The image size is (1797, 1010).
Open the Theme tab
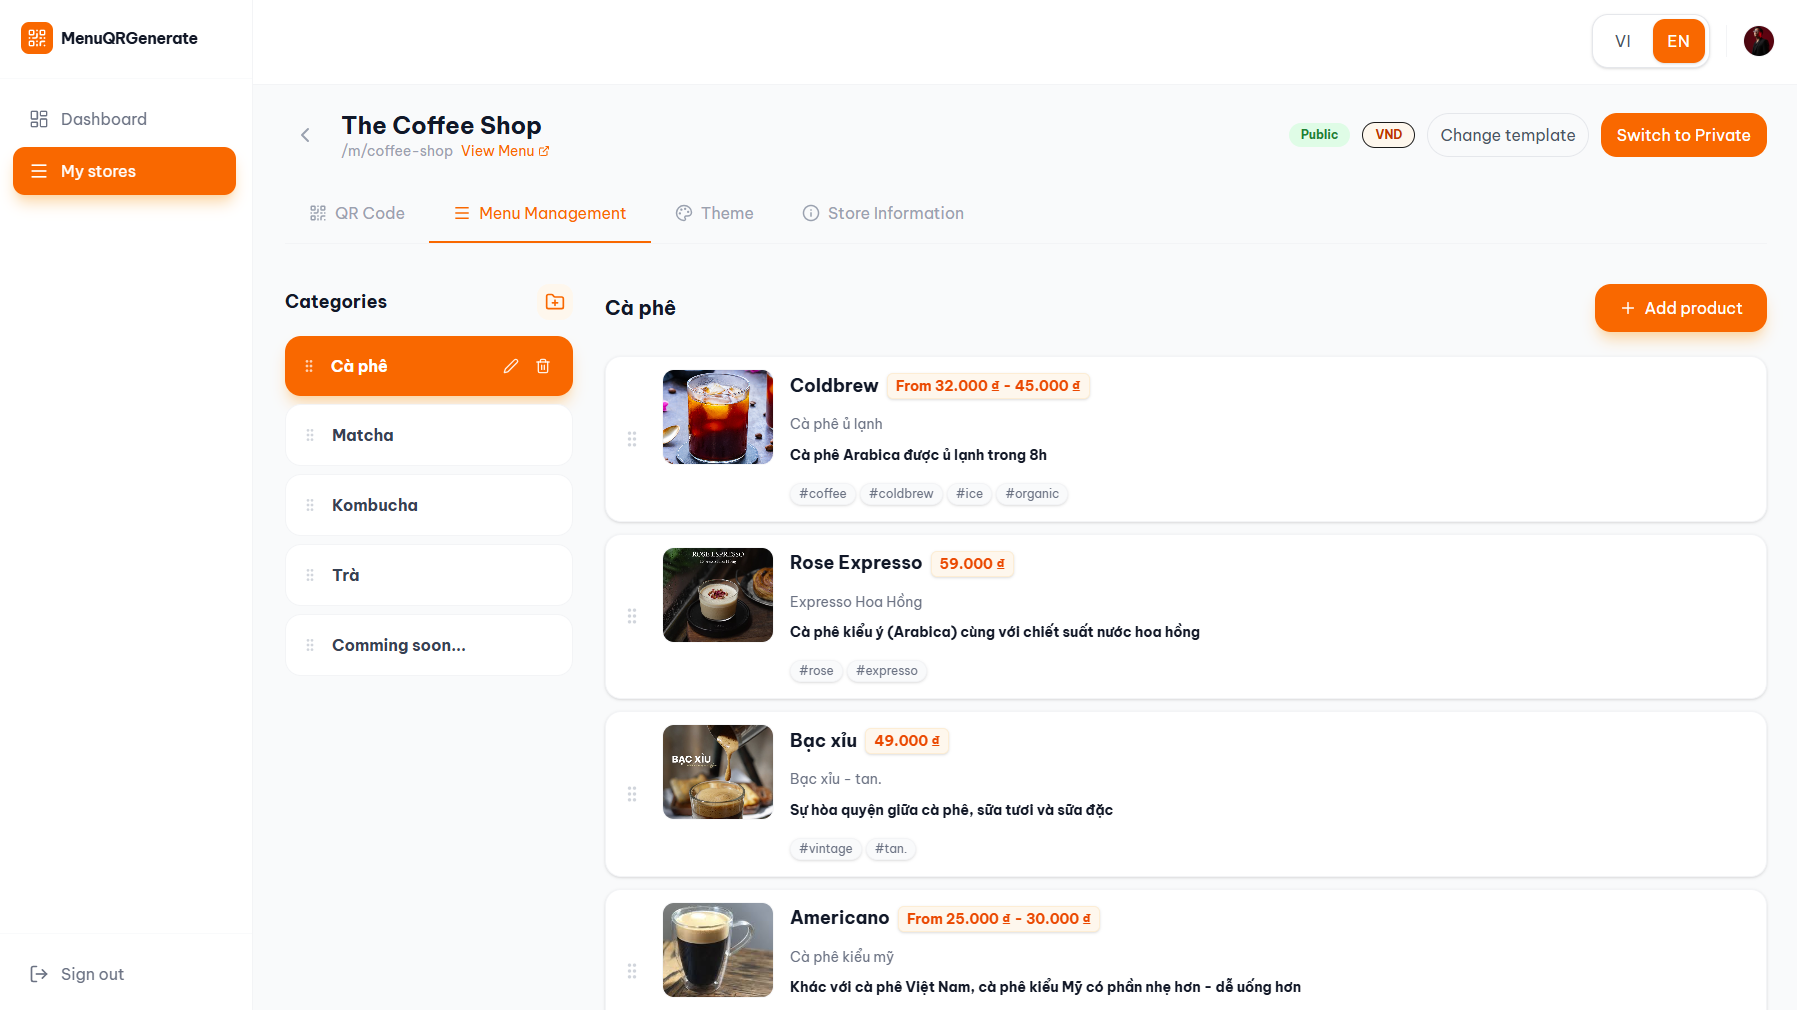(x=715, y=213)
